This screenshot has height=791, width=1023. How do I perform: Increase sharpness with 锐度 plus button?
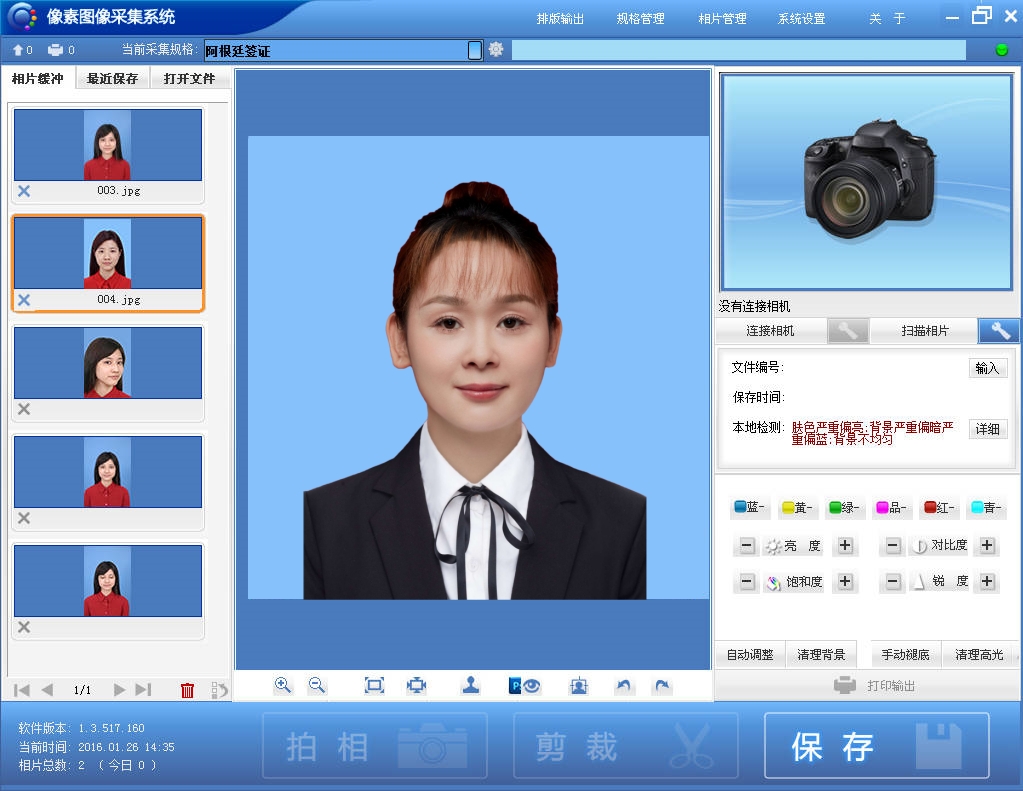(x=987, y=581)
